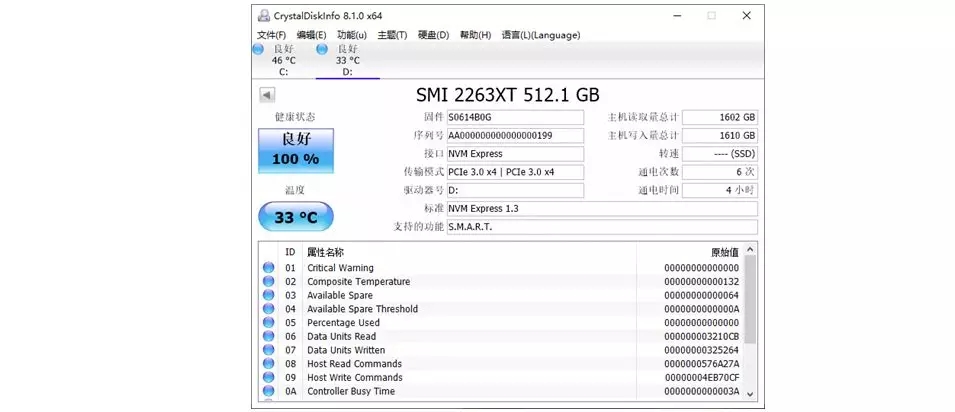
Task: Select the Composite Temperature attribute row
Action: click(x=501, y=282)
